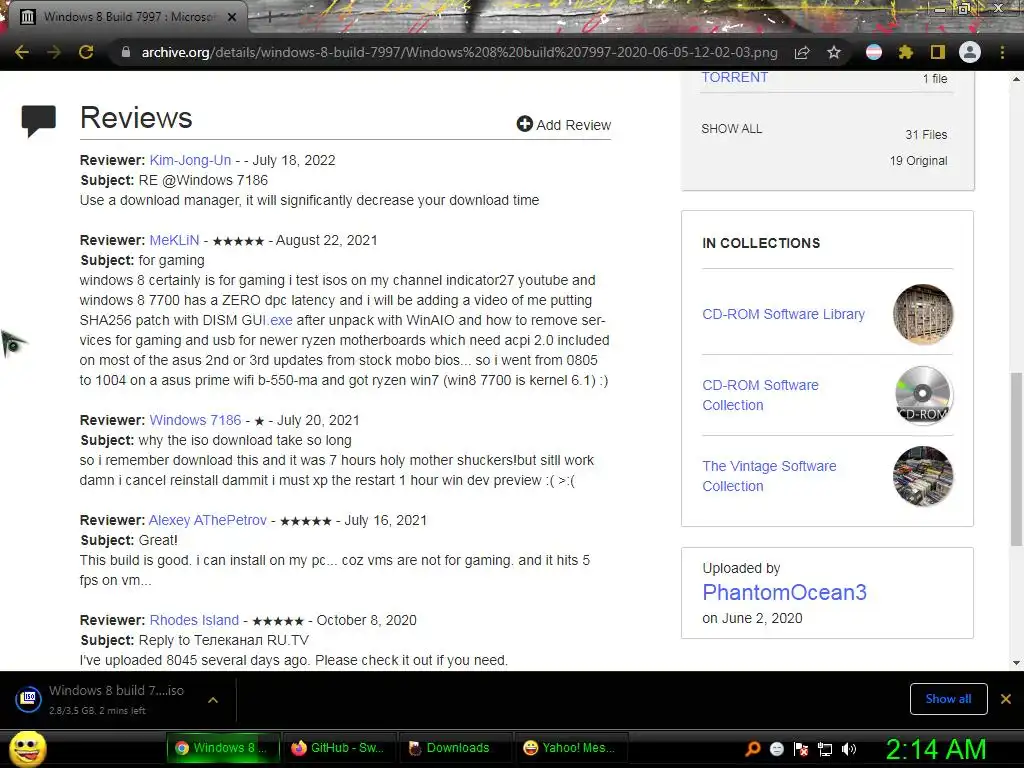This screenshot has height=768, width=1024.
Task: Open the Extensions puzzle piece menu
Action: pyautogui.click(x=905, y=52)
